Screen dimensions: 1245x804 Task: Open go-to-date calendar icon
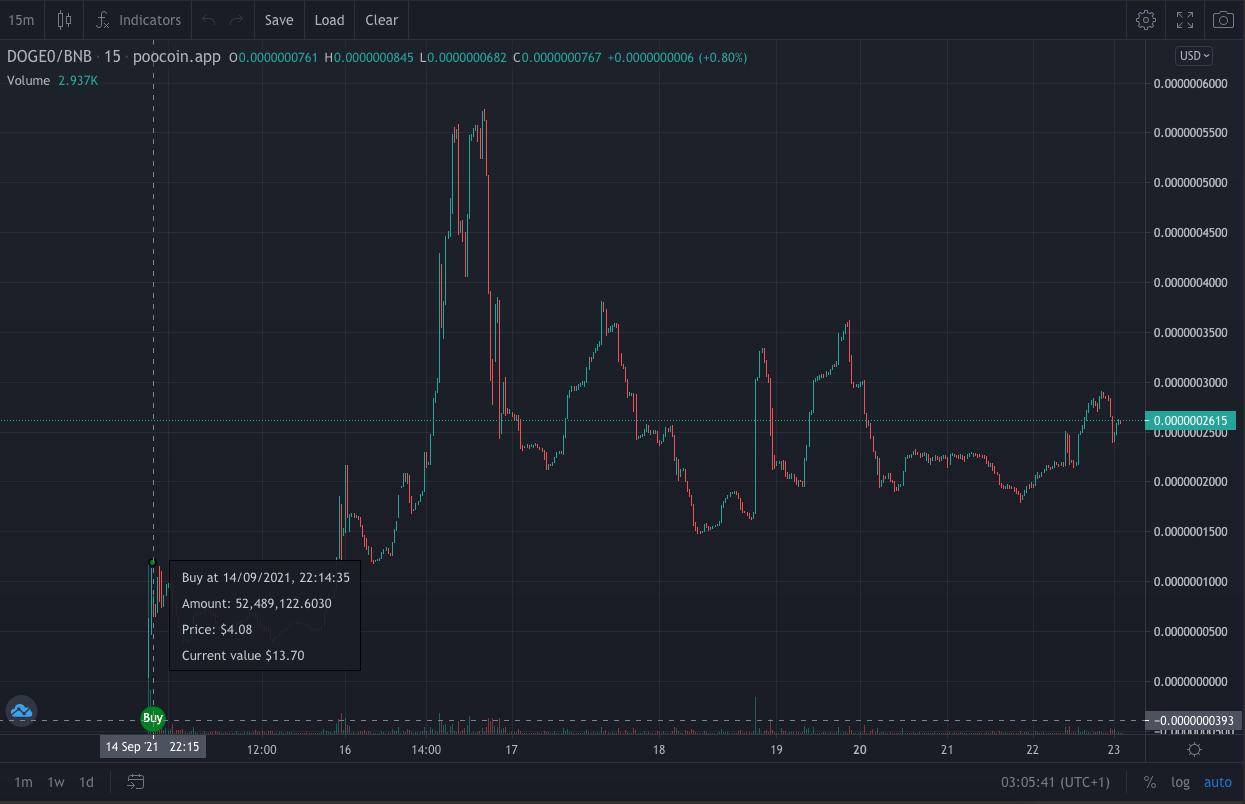click(136, 782)
